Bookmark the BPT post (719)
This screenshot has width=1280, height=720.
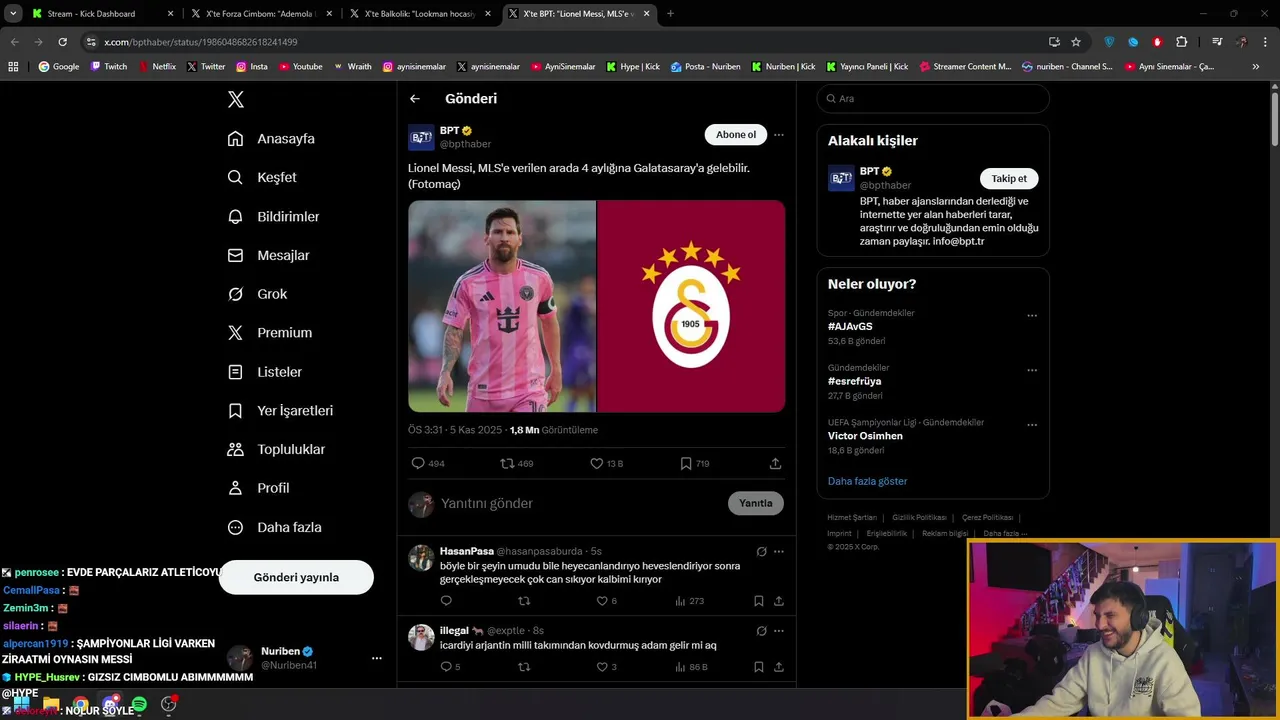[x=686, y=464]
